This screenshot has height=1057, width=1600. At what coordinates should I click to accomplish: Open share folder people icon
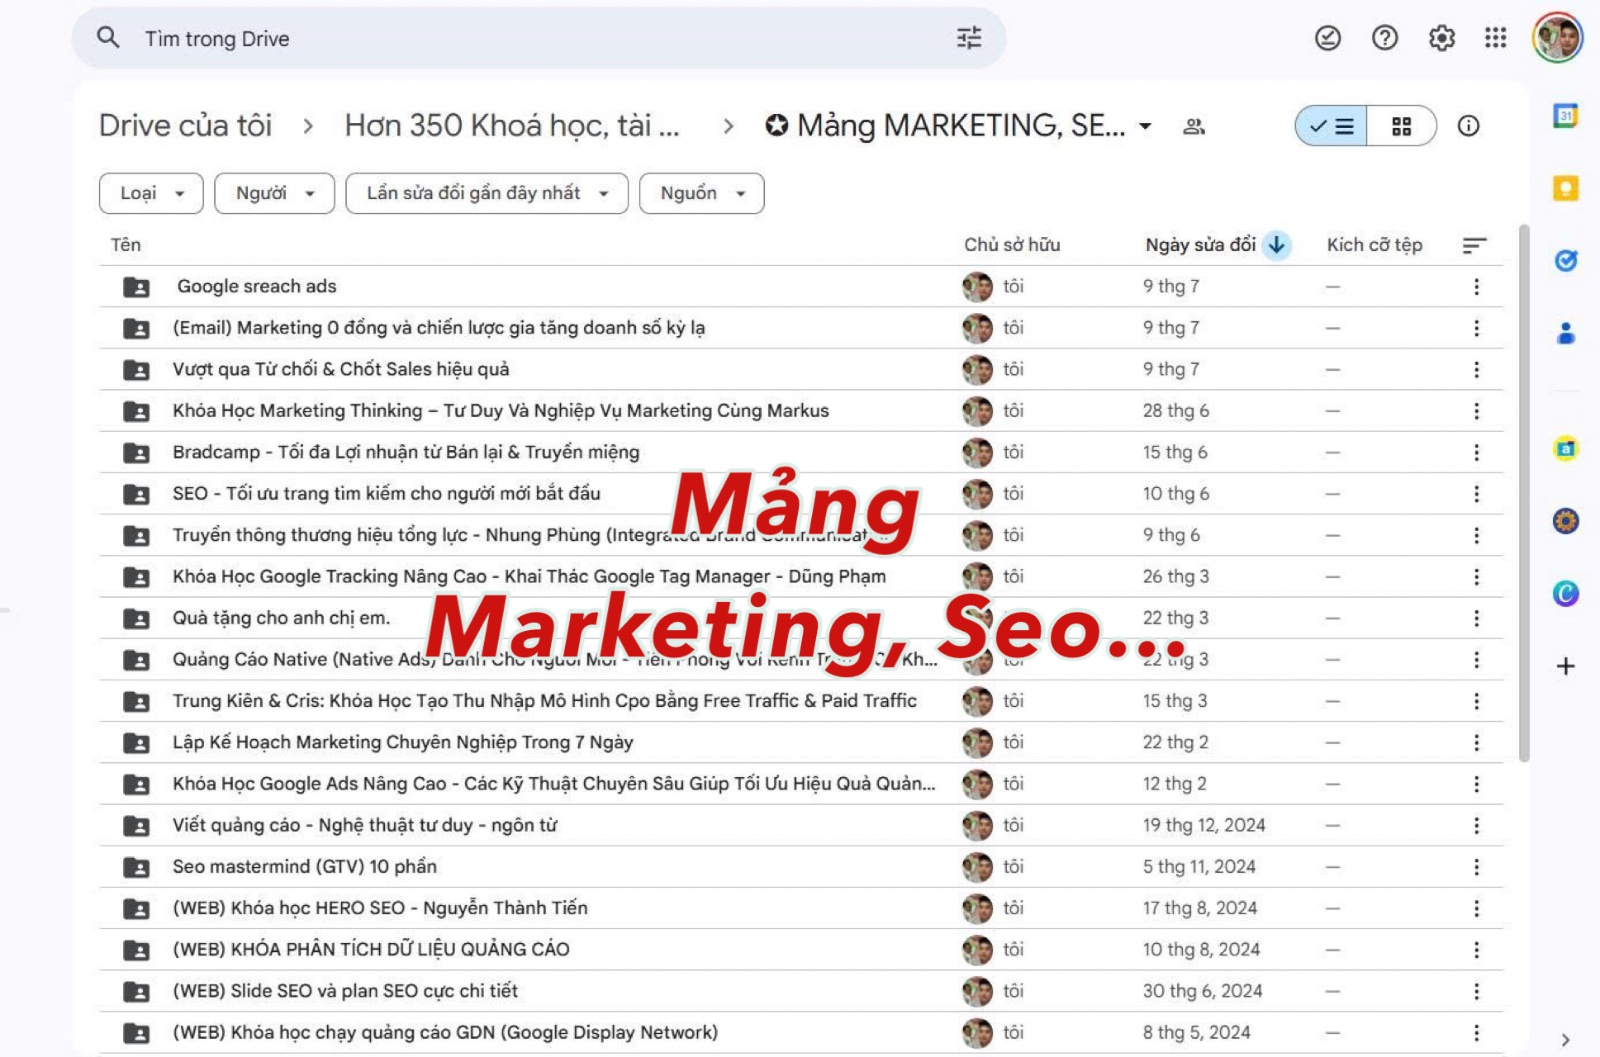(1194, 126)
